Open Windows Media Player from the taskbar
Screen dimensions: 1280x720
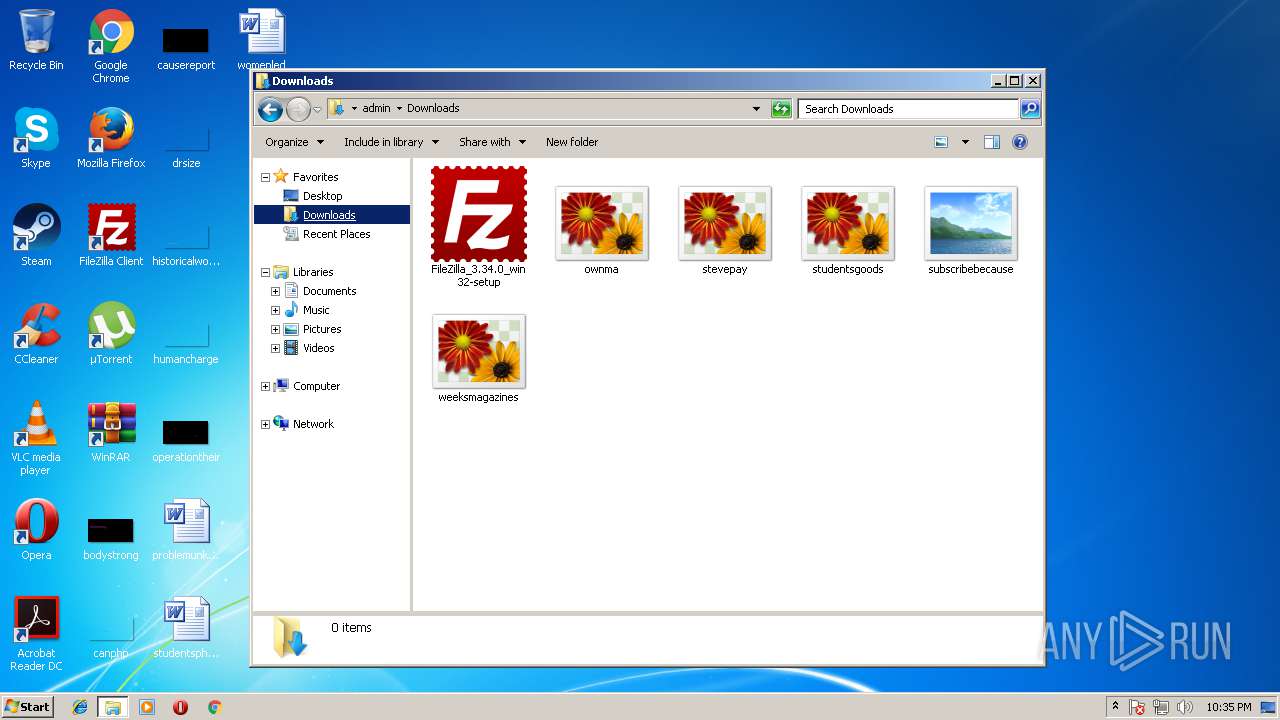click(x=147, y=707)
